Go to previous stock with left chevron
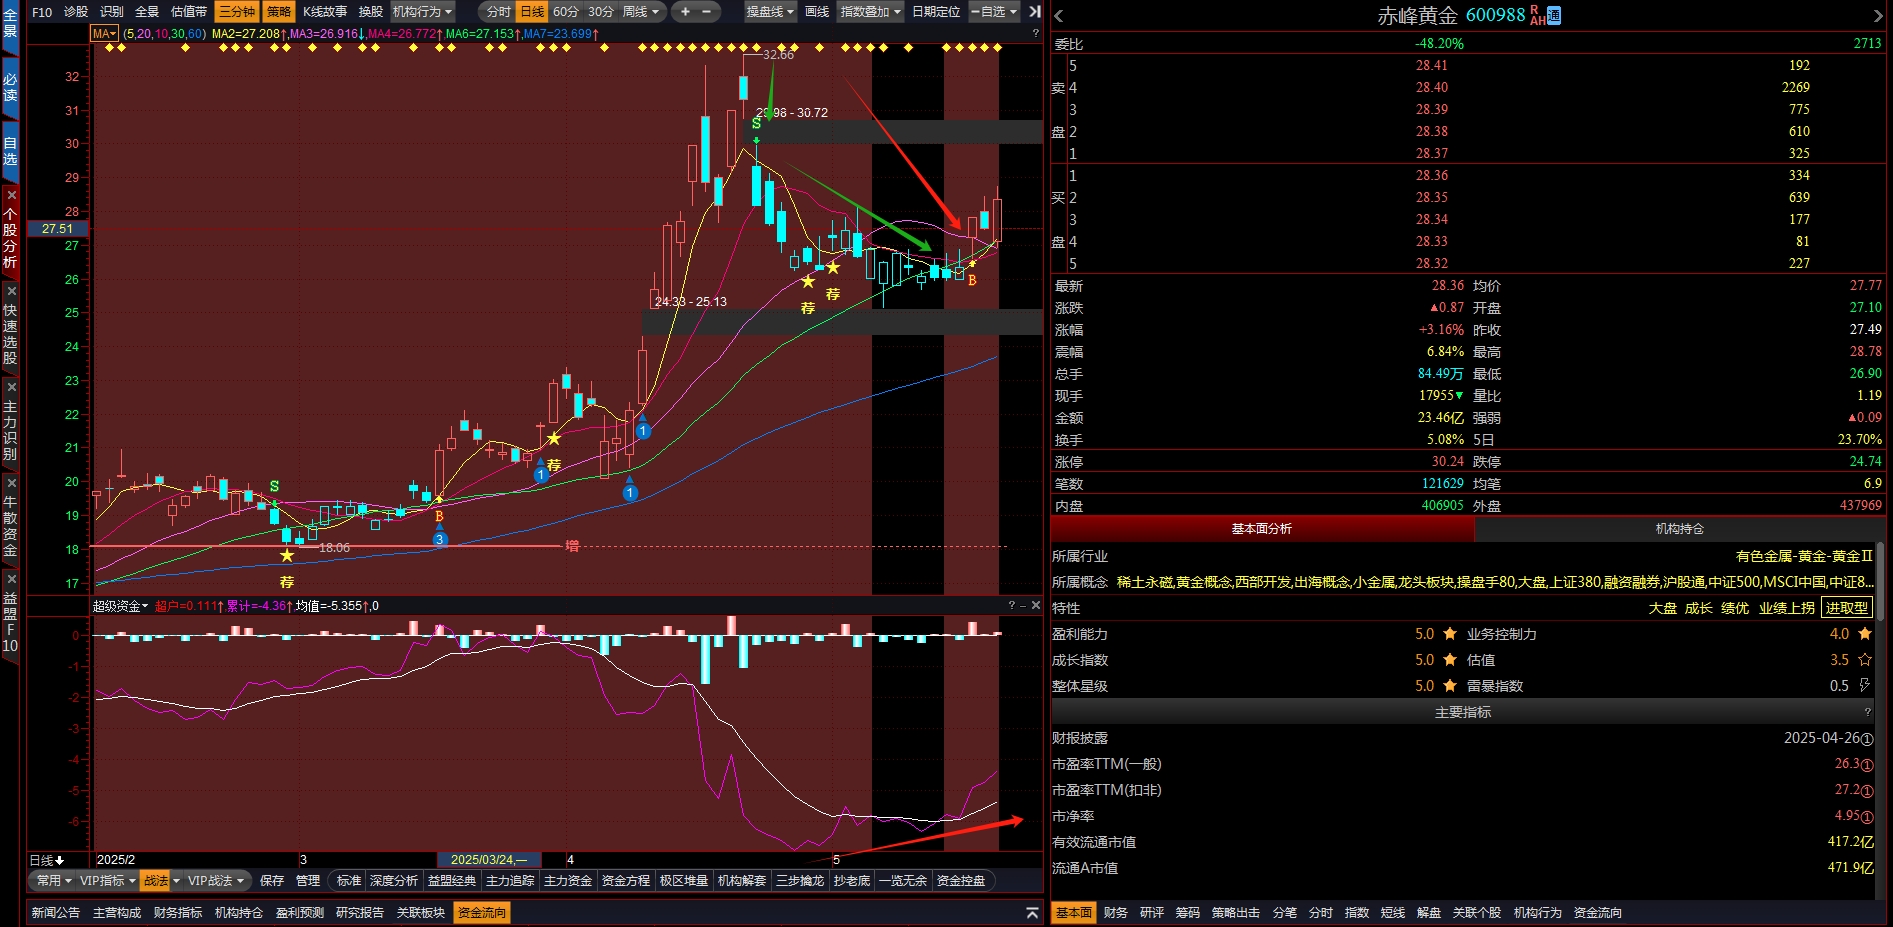 (x=1059, y=15)
